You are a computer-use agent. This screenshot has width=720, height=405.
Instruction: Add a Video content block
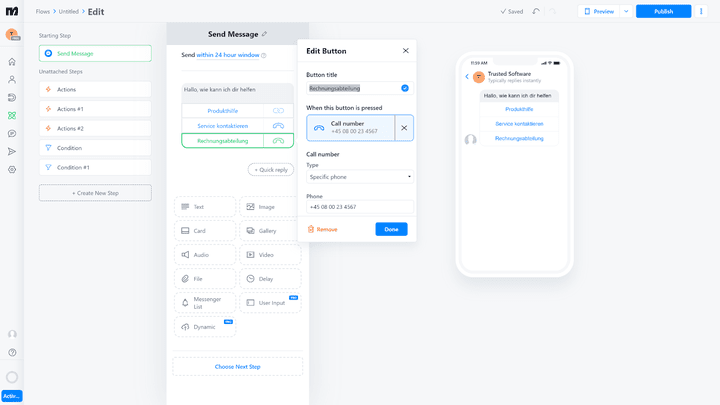(270, 254)
